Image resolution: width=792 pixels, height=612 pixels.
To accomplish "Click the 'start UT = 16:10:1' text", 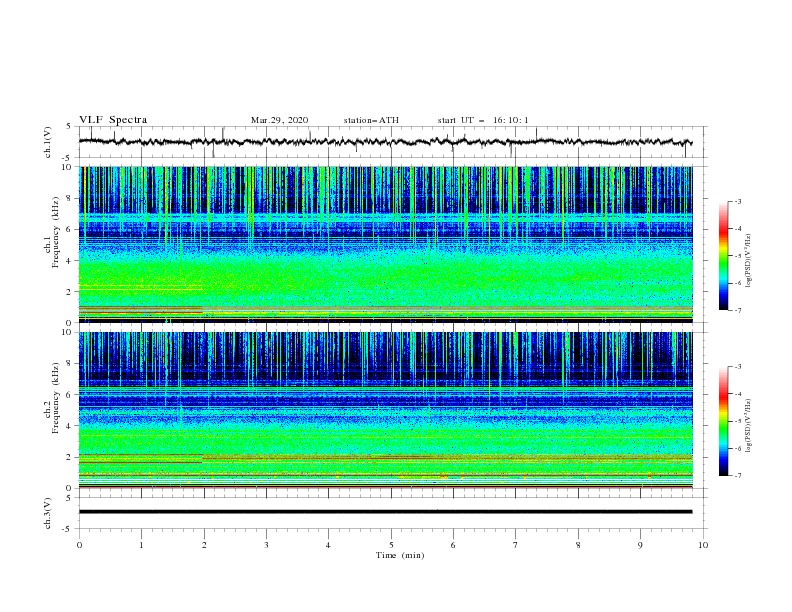I will click(x=483, y=120).
